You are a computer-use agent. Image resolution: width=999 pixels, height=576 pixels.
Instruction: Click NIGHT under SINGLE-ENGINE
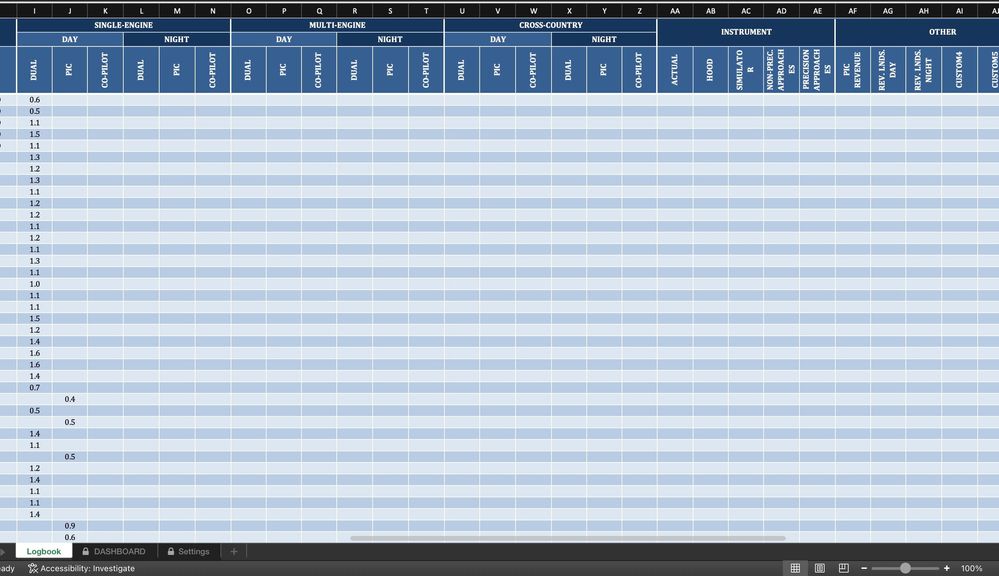point(176,39)
